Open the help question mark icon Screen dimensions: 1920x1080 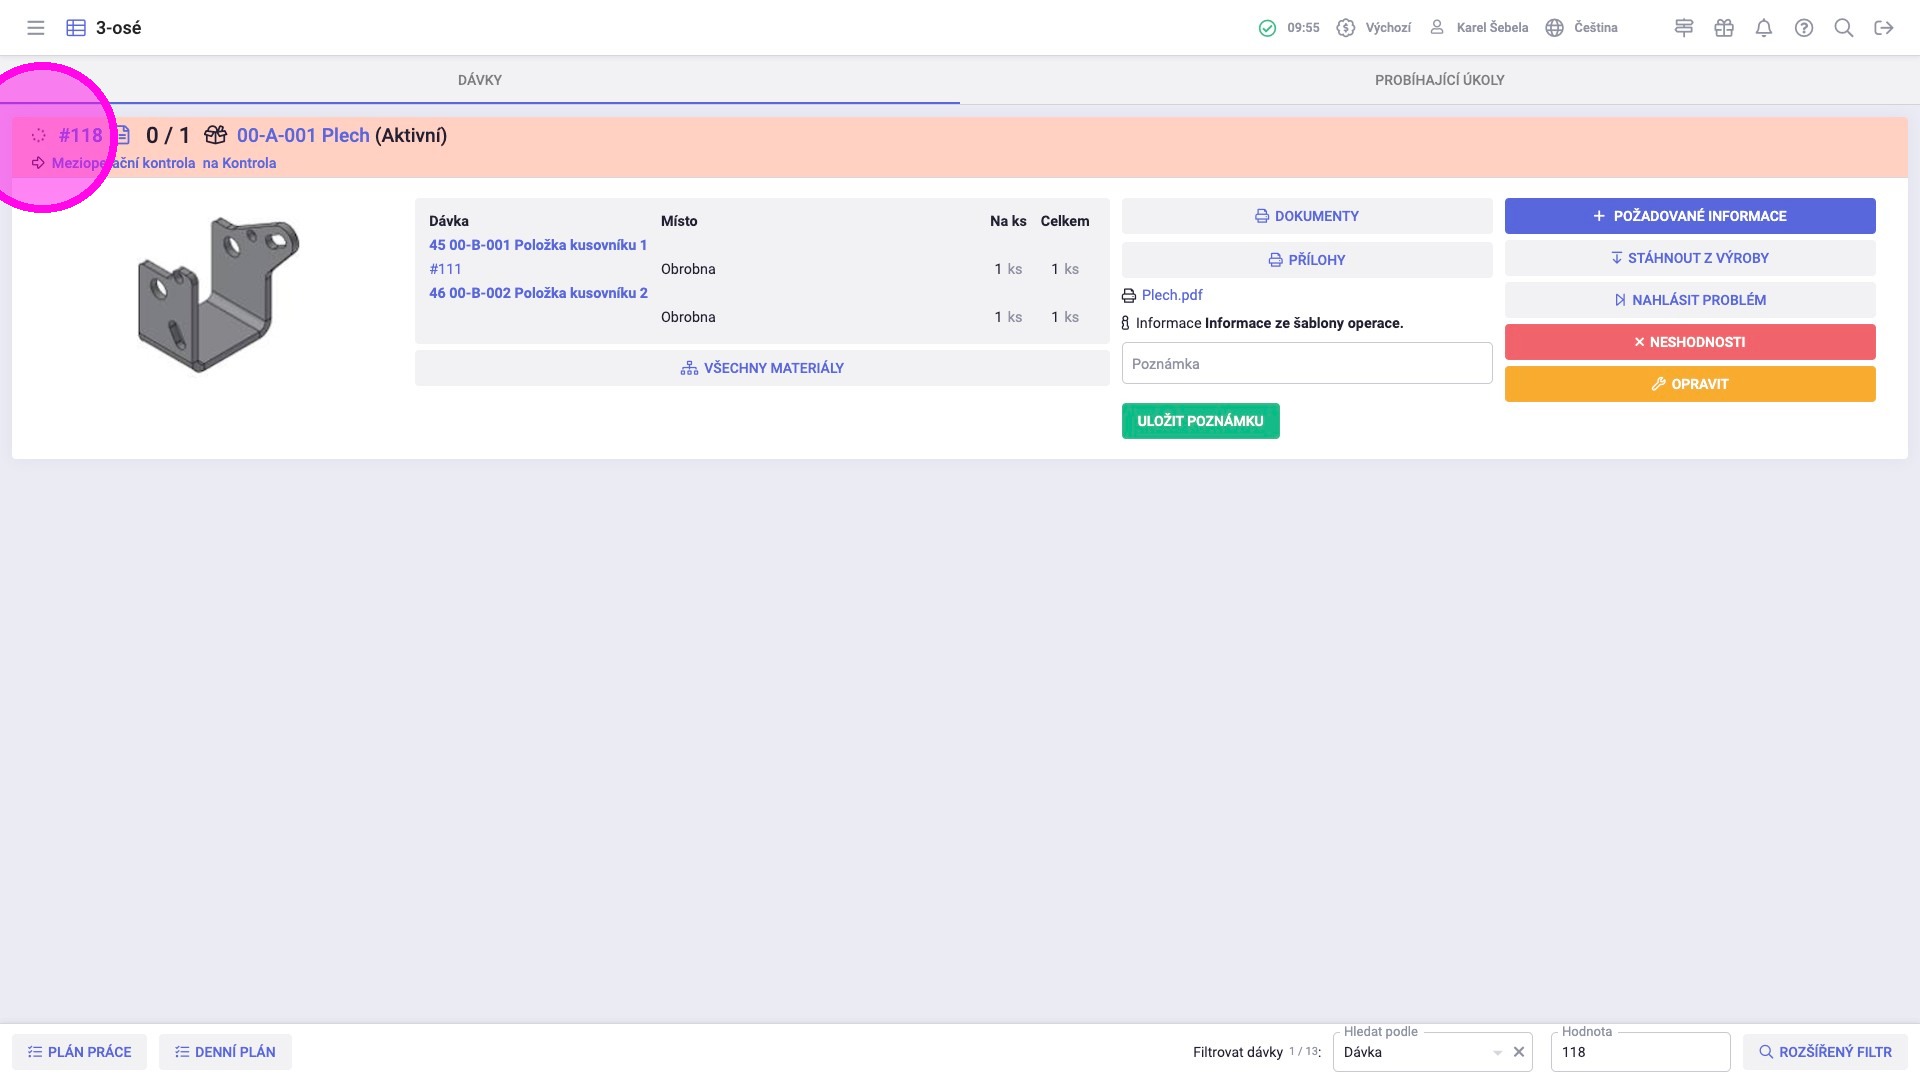1804,28
